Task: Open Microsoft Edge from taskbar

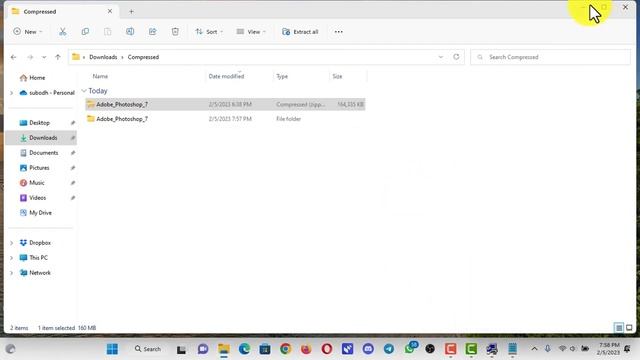Action: point(244,349)
